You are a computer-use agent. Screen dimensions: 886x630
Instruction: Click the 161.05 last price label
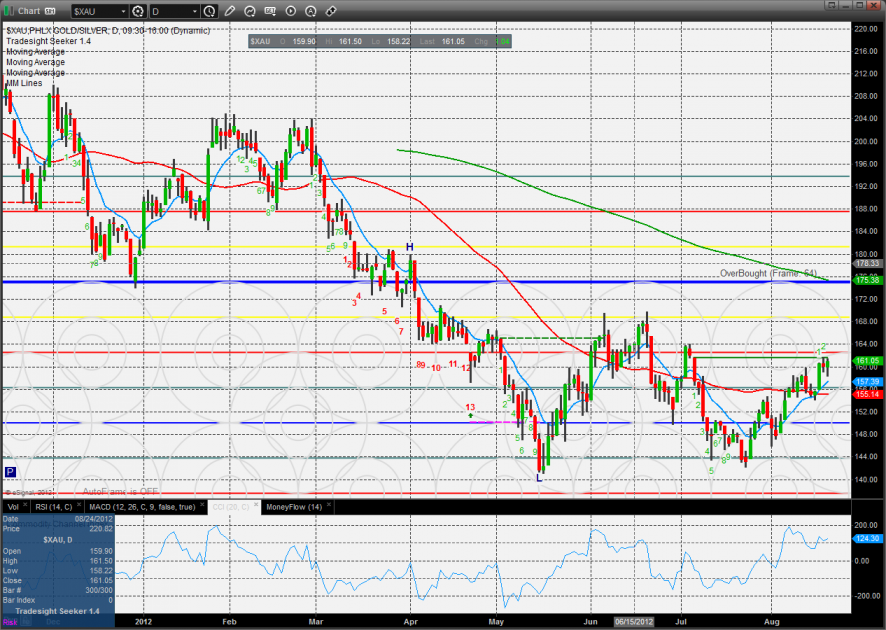[866, 360]
